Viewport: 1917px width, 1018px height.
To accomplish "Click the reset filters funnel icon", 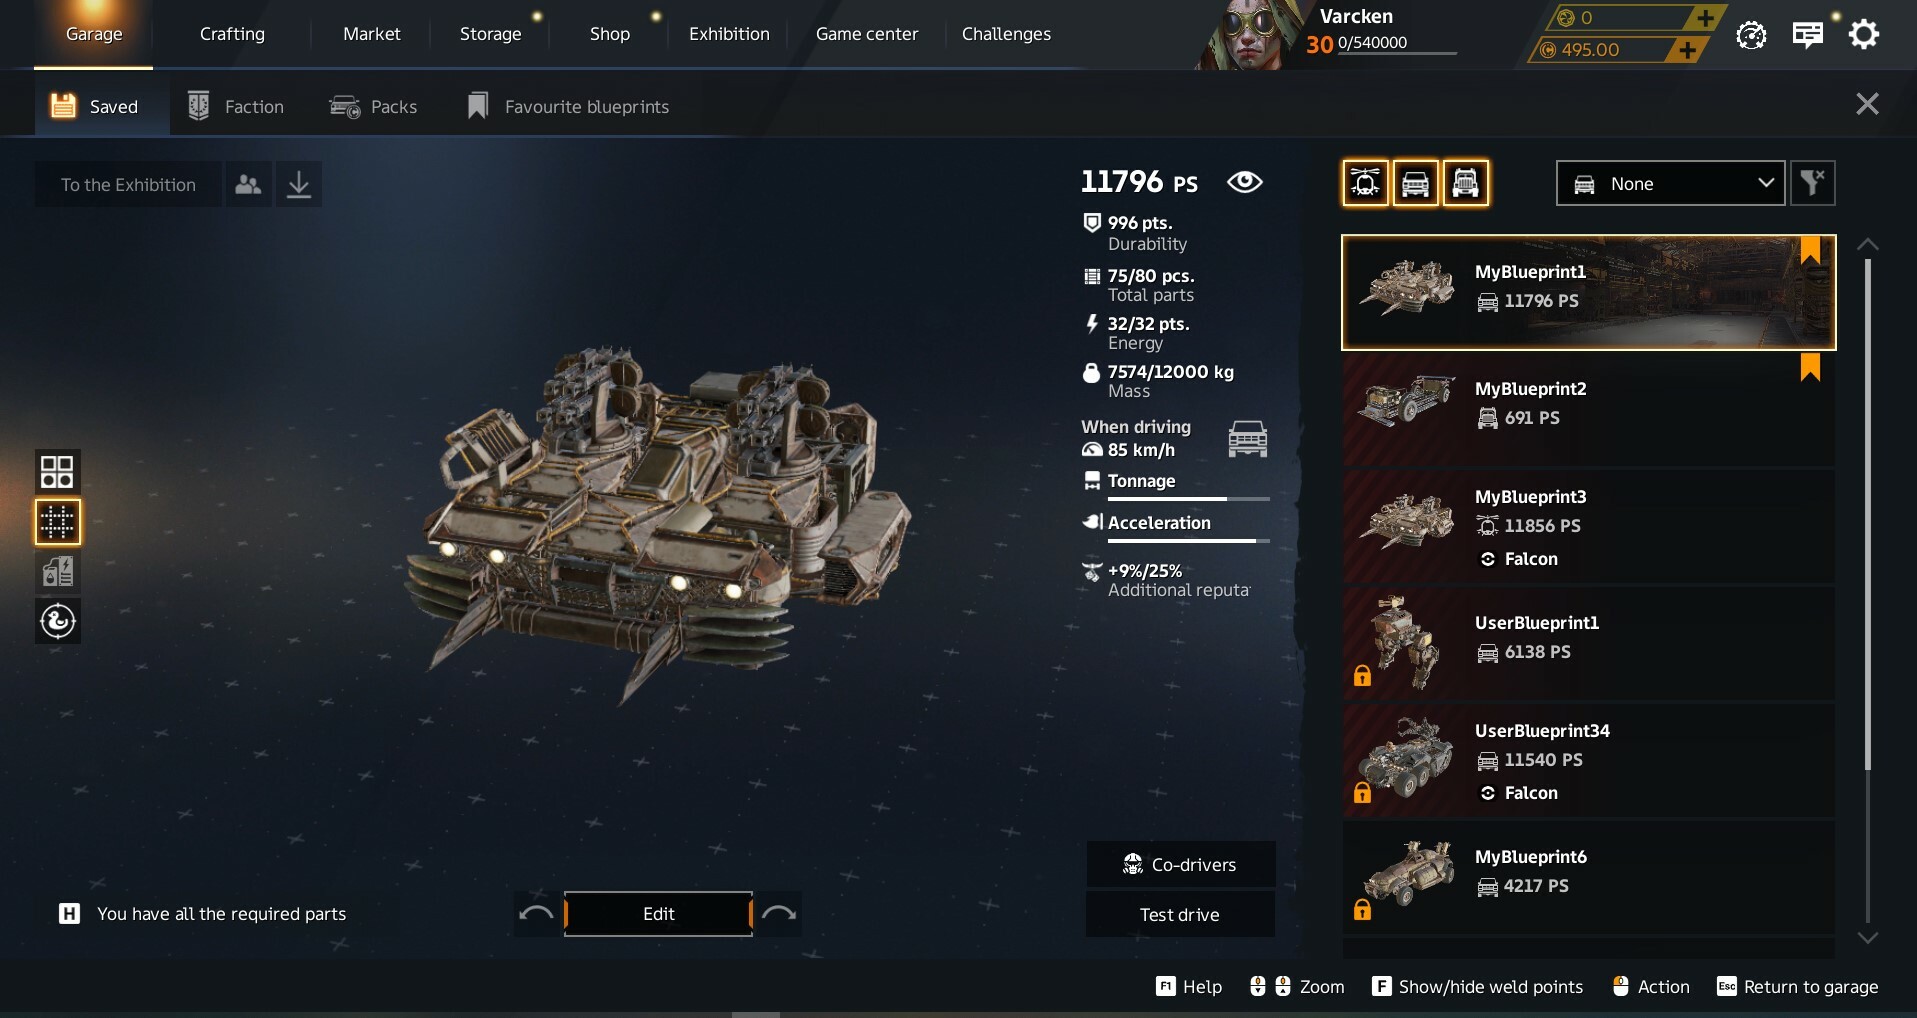I will 1812,183.
